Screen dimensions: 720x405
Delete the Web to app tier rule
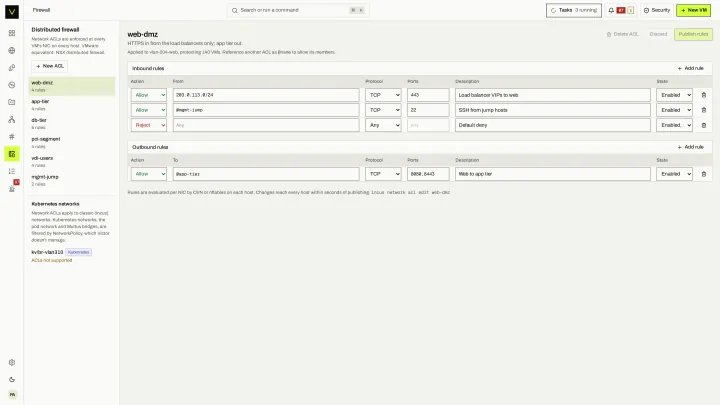point(703,174)
